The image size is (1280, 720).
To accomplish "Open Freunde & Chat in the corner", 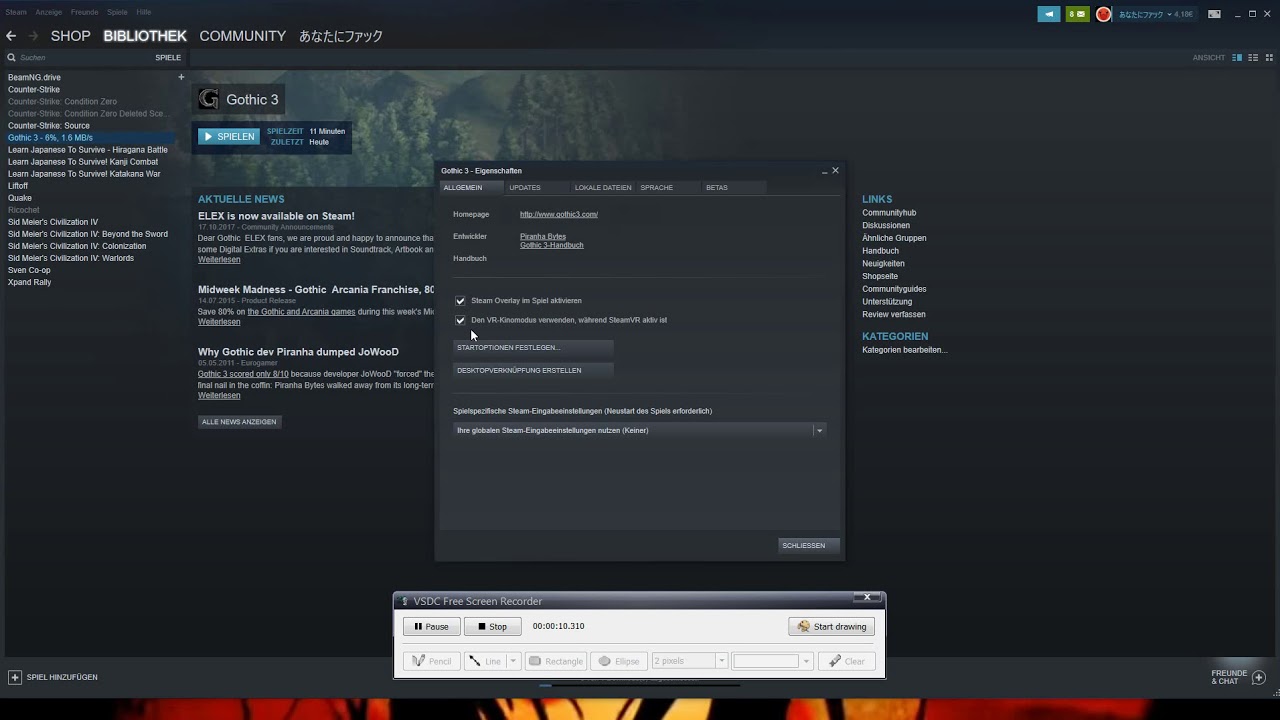I will click(x=1233, y=677).
